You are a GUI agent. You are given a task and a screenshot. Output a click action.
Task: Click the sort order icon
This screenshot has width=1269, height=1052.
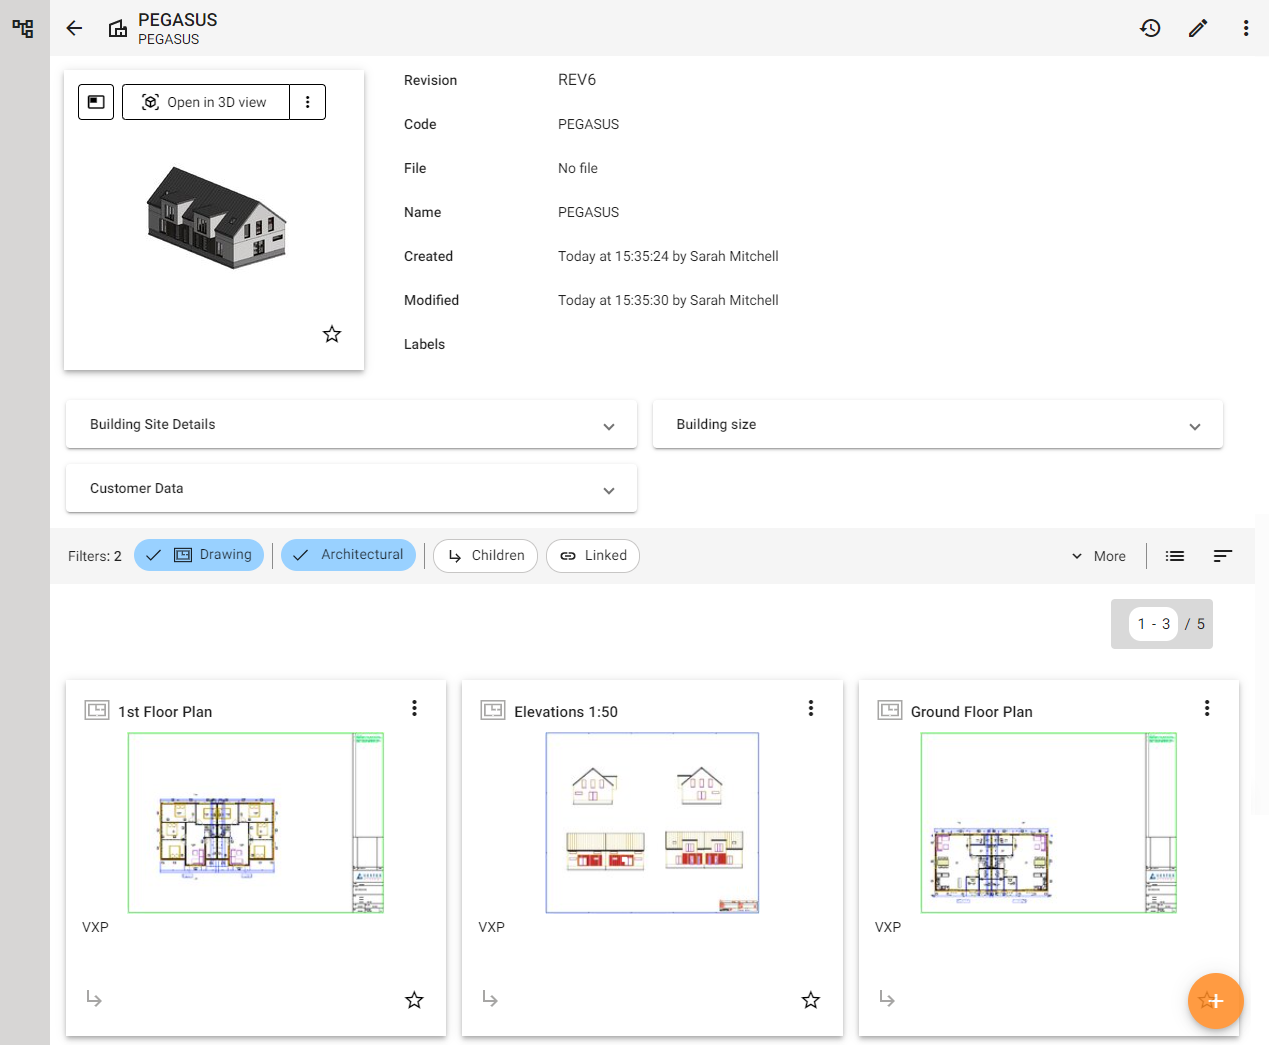(1222, 556)
